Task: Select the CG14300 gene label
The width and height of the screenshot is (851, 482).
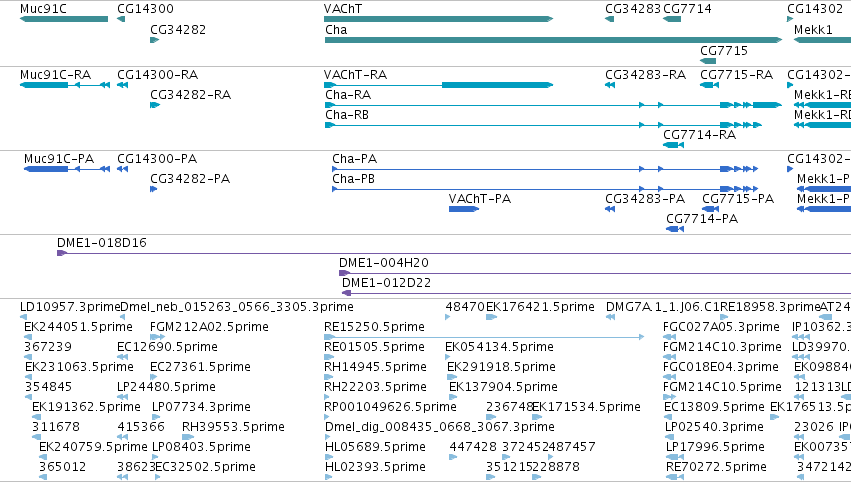Action: [x=145, y=9]
